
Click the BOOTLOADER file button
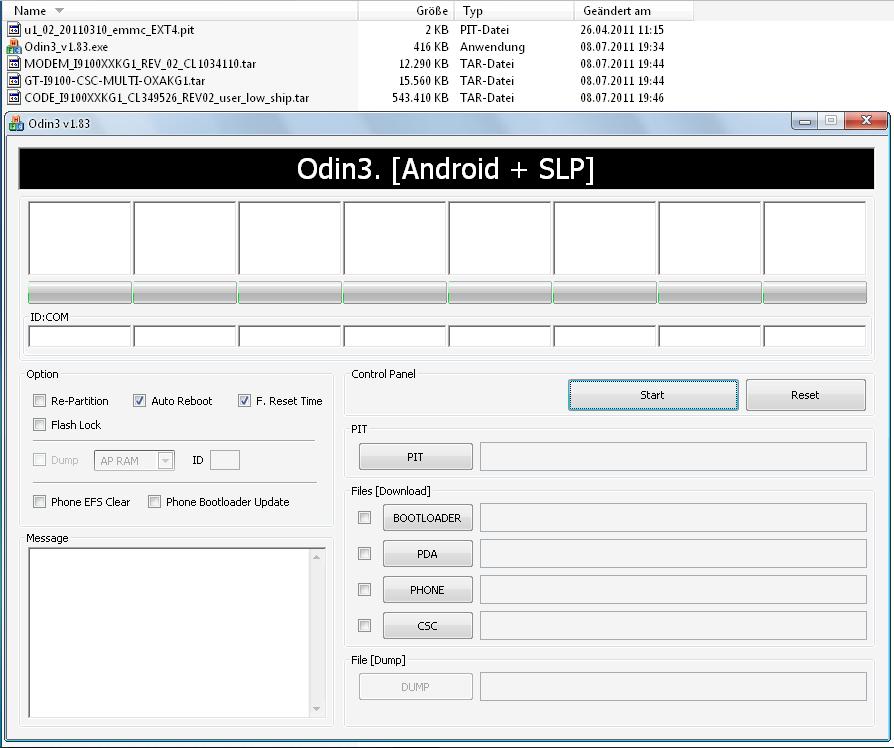(428, 518)
